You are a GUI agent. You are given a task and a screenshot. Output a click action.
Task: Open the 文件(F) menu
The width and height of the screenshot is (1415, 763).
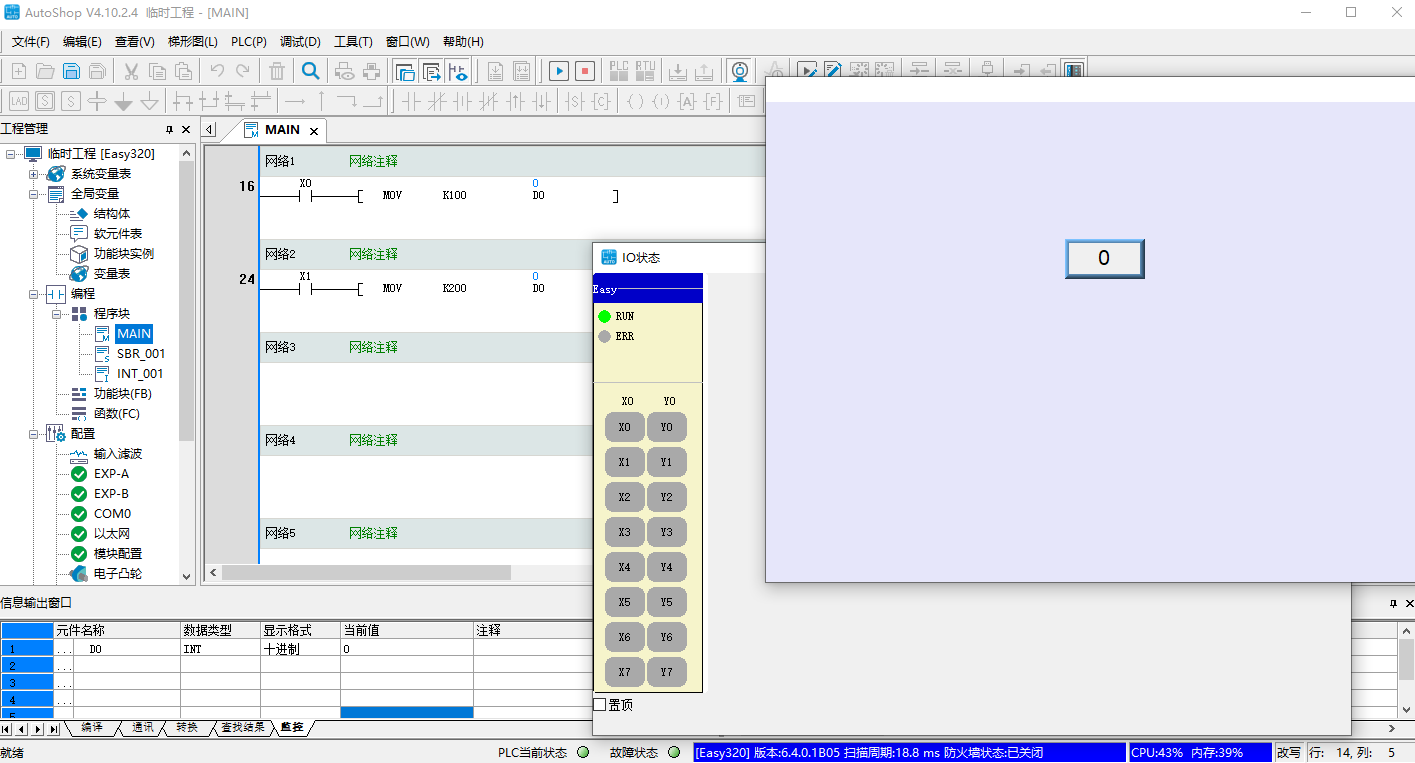[31, 42]
